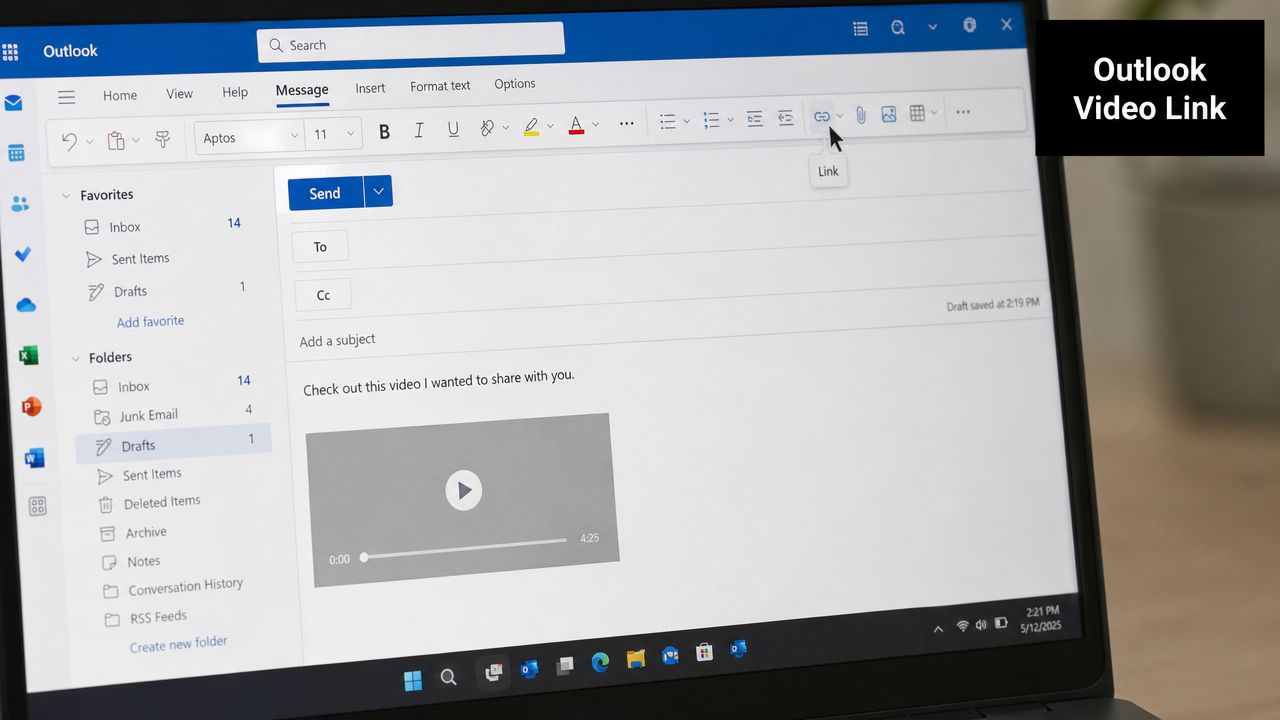The height and width of the screenshot is (720, 1280).
Task: Toggle the hamburger navigation pane button
Action: 66,97
